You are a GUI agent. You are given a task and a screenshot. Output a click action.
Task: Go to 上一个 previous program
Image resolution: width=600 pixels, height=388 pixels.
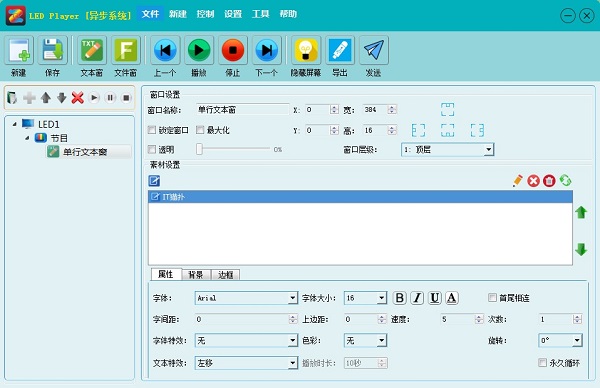click(x=165, y=50)
